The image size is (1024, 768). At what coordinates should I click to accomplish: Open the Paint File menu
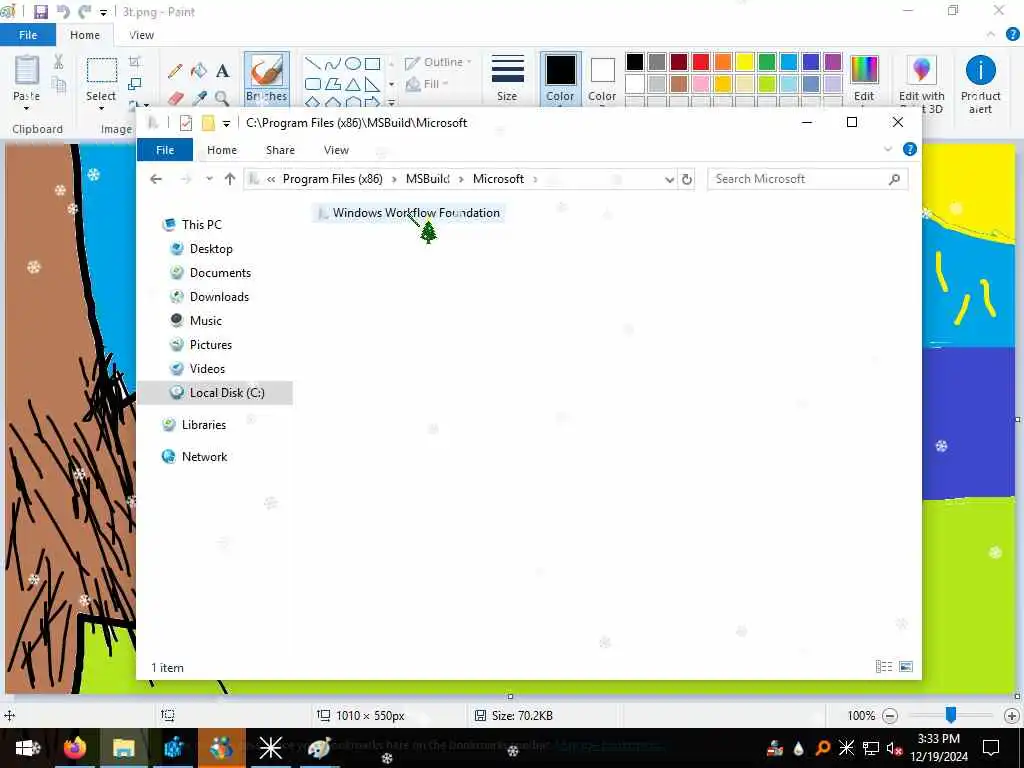28,35
